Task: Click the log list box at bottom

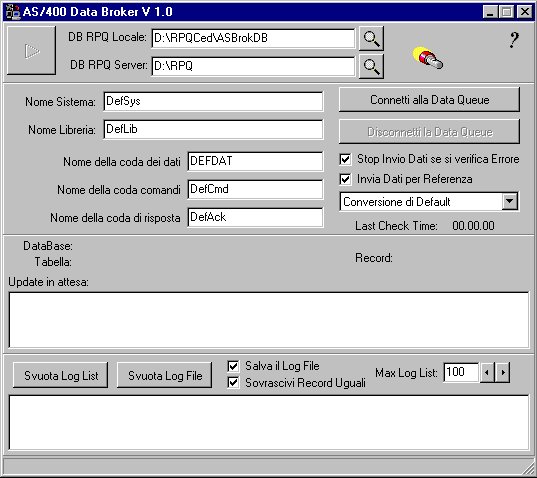Action: (x=269, y=423)
